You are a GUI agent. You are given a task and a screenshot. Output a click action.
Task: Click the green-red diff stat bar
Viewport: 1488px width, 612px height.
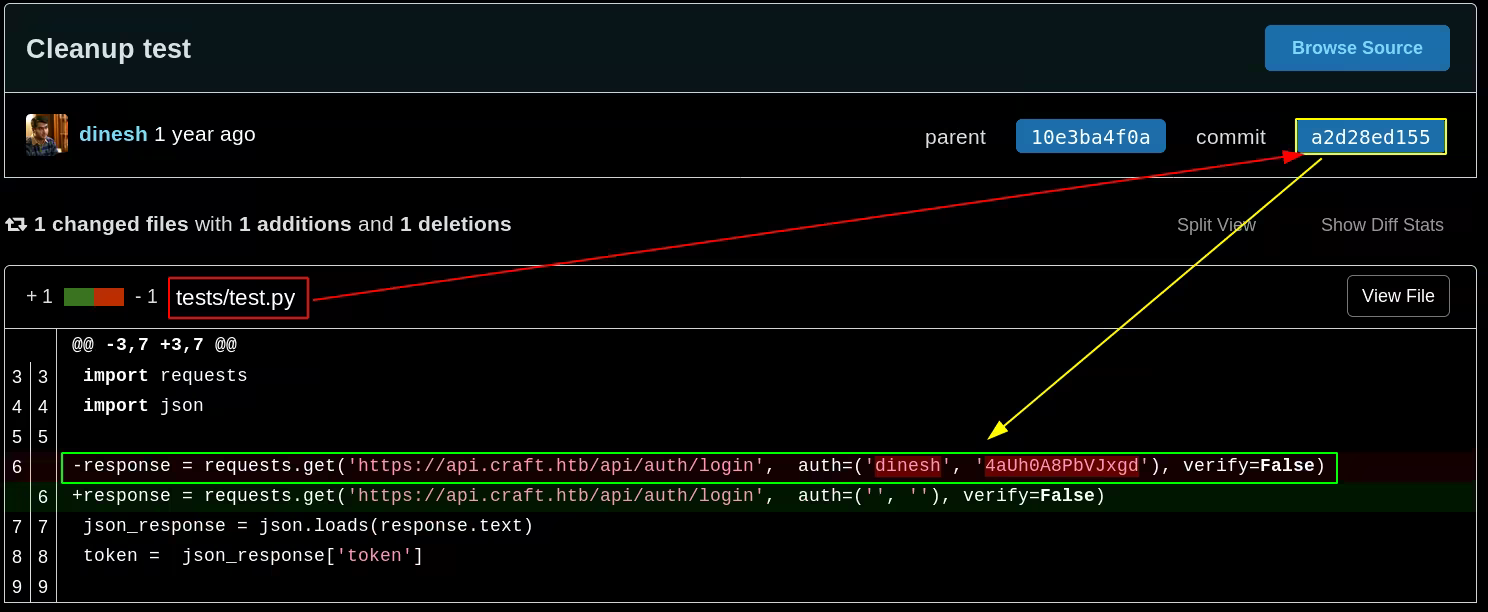pos(93,297)
